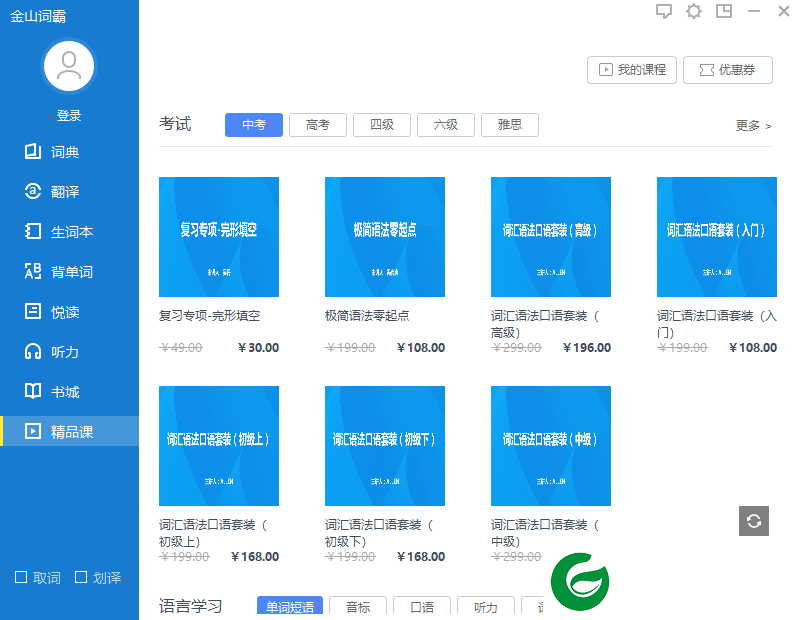Viewport: 793px width, 620px height.
Task: Click the 我的课程 button
Action: (632, 70)
